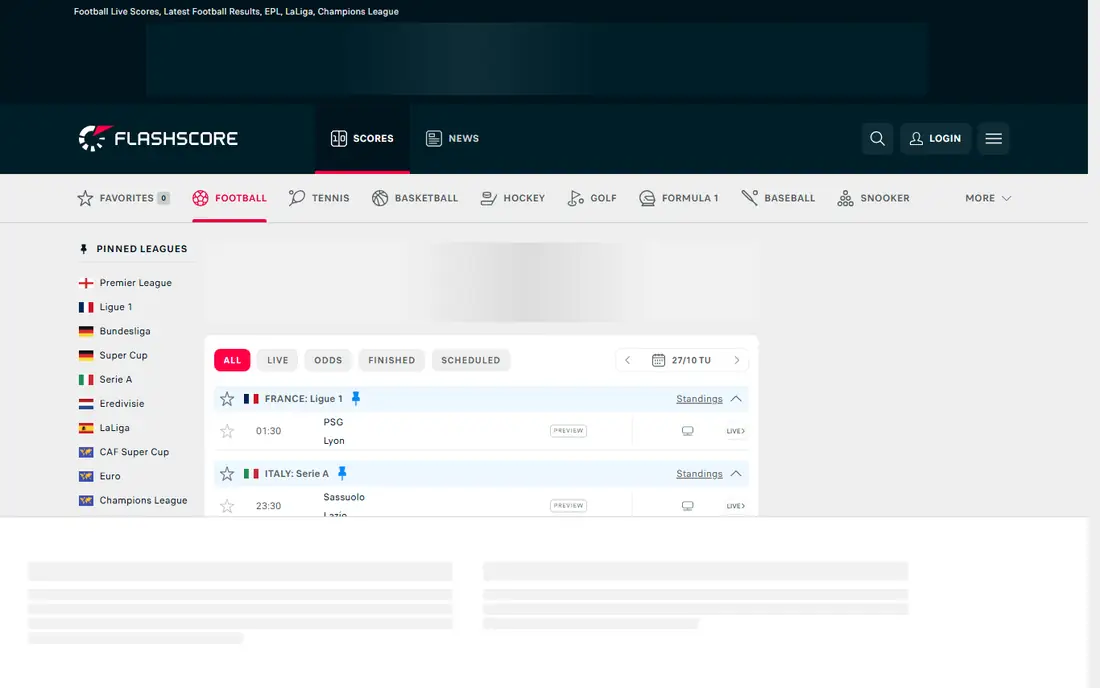Click the Lyon team name
Image resolution: width=1100 pixels, height=688 pixels.
point(334,441)
